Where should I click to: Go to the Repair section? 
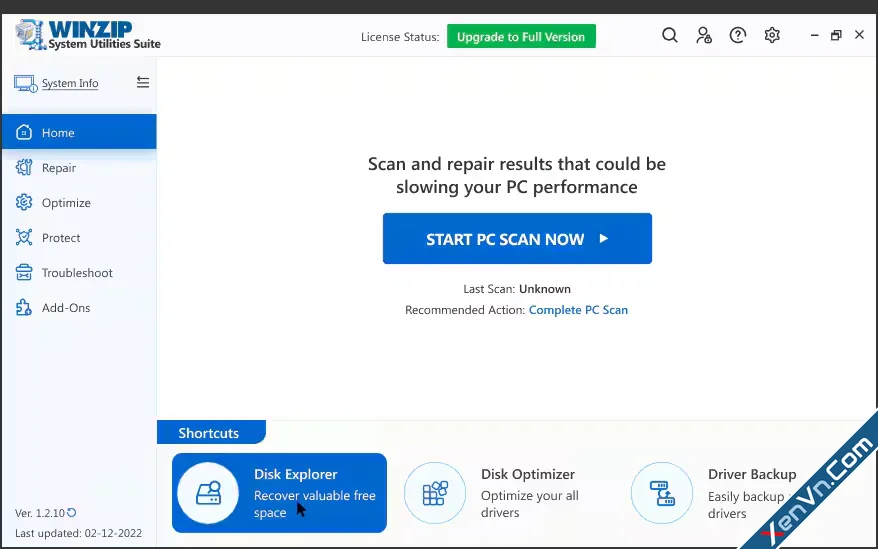coord(79,168)
